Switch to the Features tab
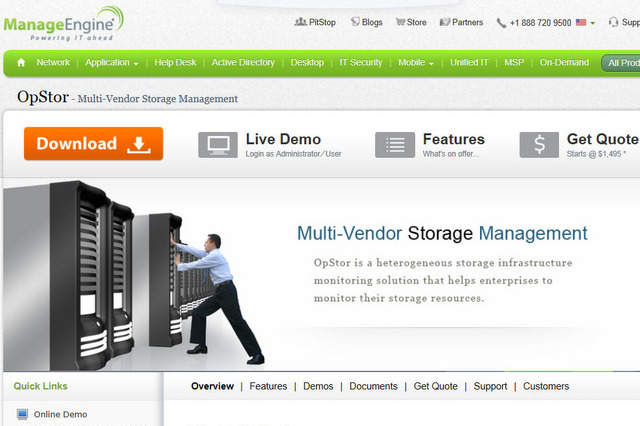Screen dimensions: 640x426 pos(268,386)
